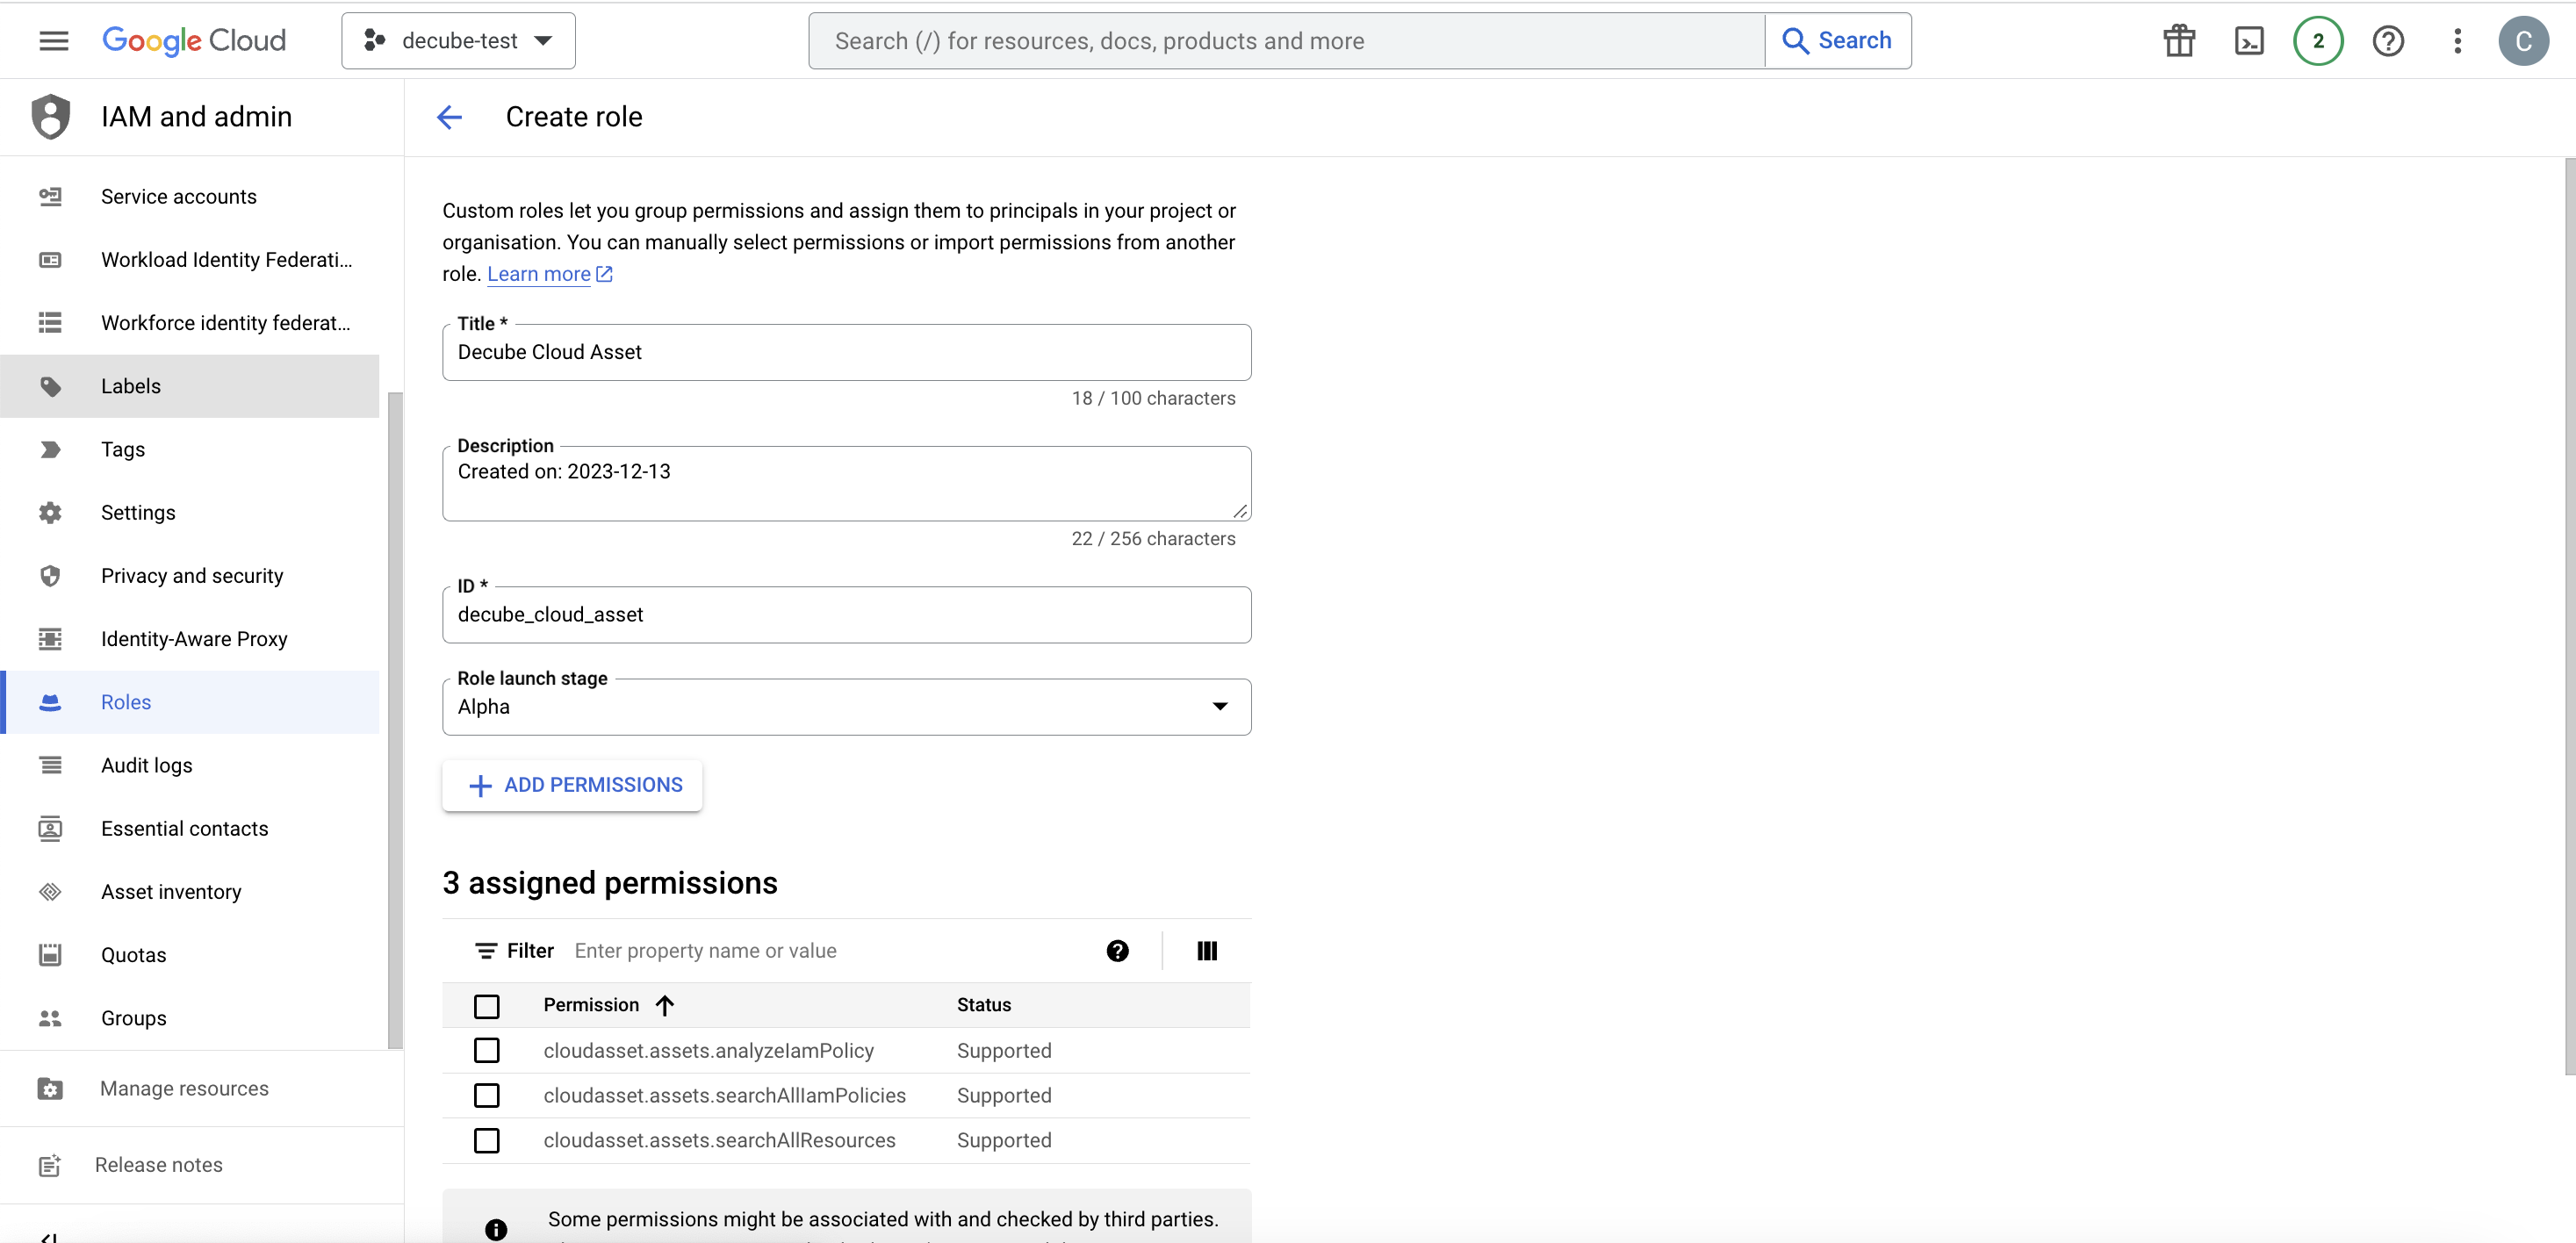
Task: Toggle the select-all permissions header checkbox
Action: [487, 1006]
